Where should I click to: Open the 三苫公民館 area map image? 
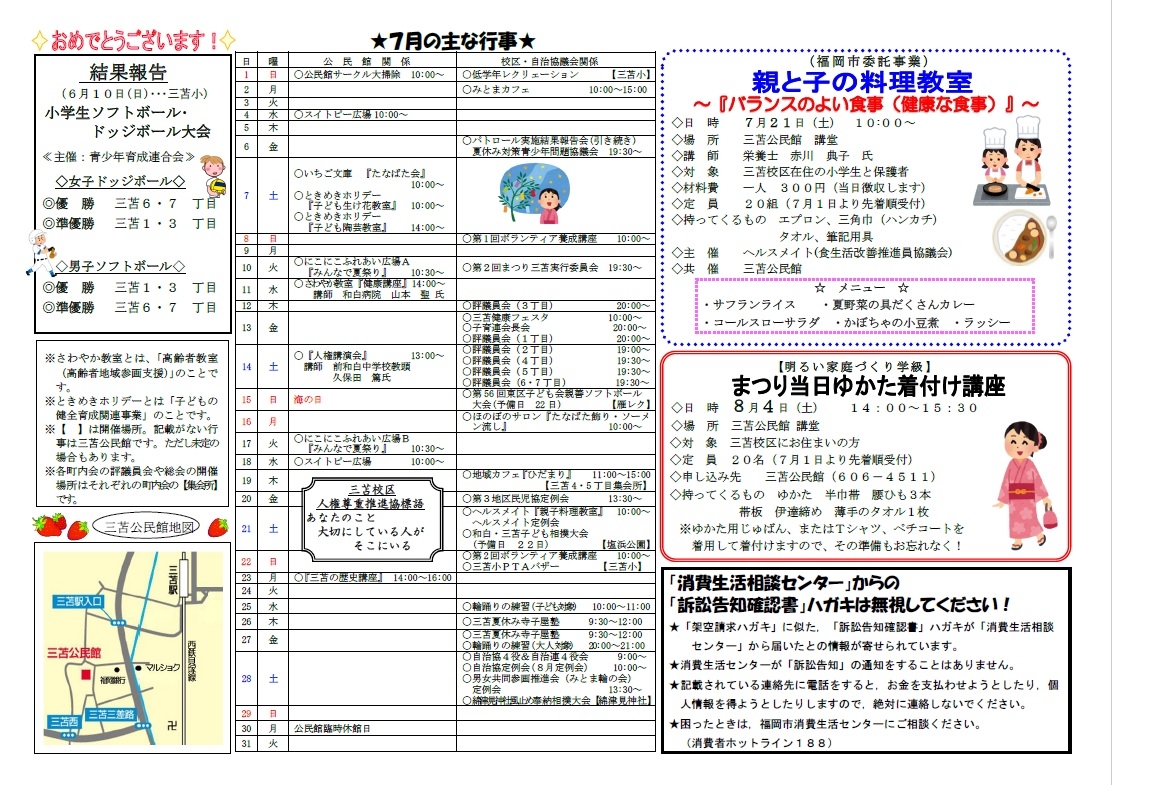[x=133, y=648]
